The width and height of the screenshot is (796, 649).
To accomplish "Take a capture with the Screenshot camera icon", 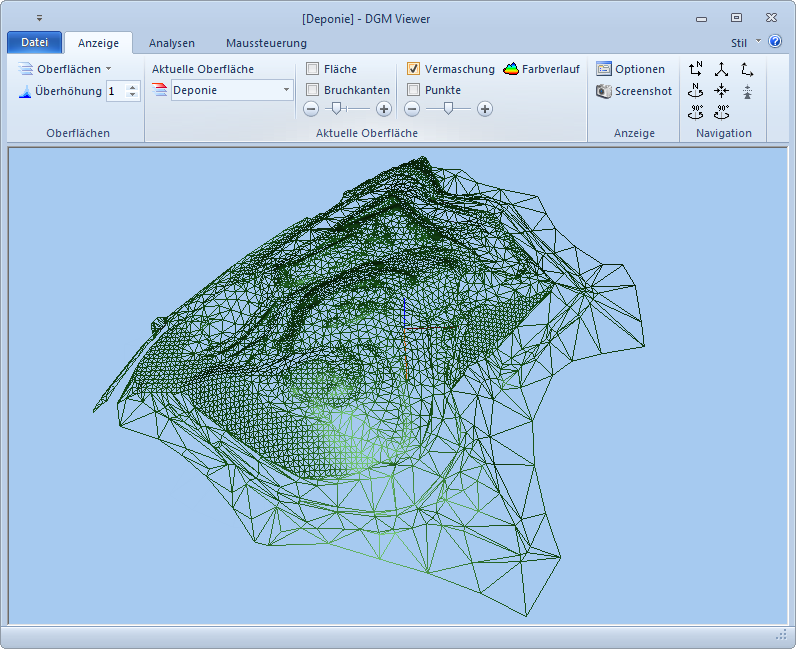I will (x=604, y=91).
